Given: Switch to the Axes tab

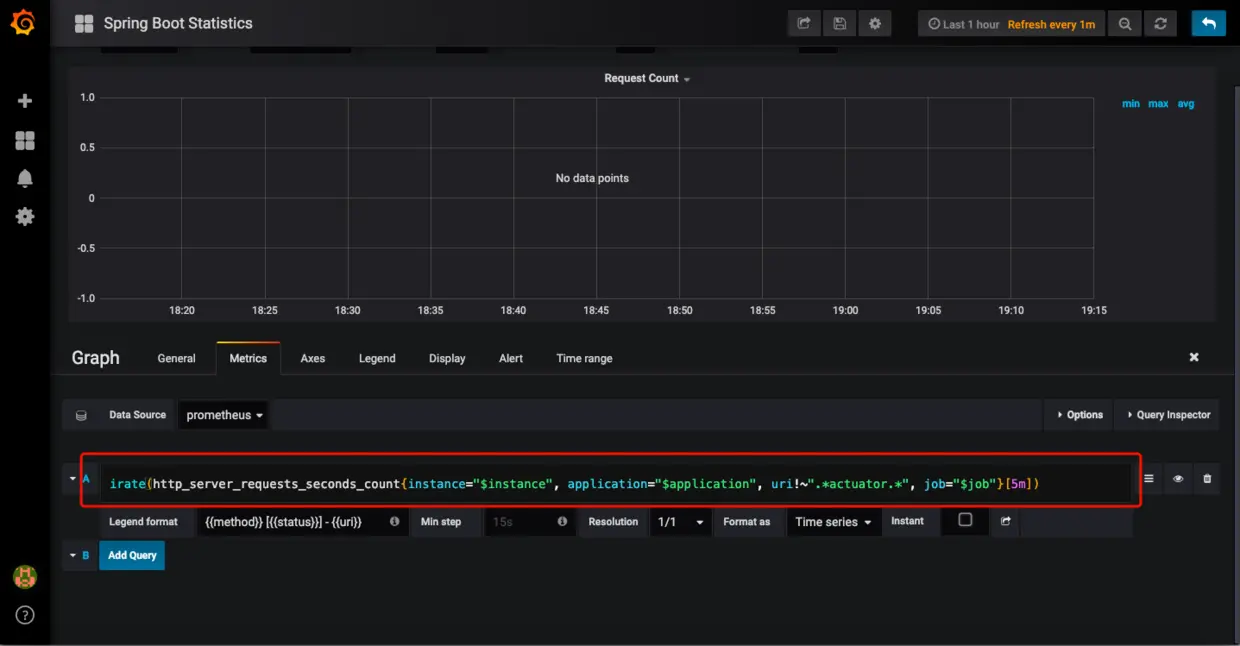Looking at the screenshot, I should pyautogui.click(x=313, y=358).
